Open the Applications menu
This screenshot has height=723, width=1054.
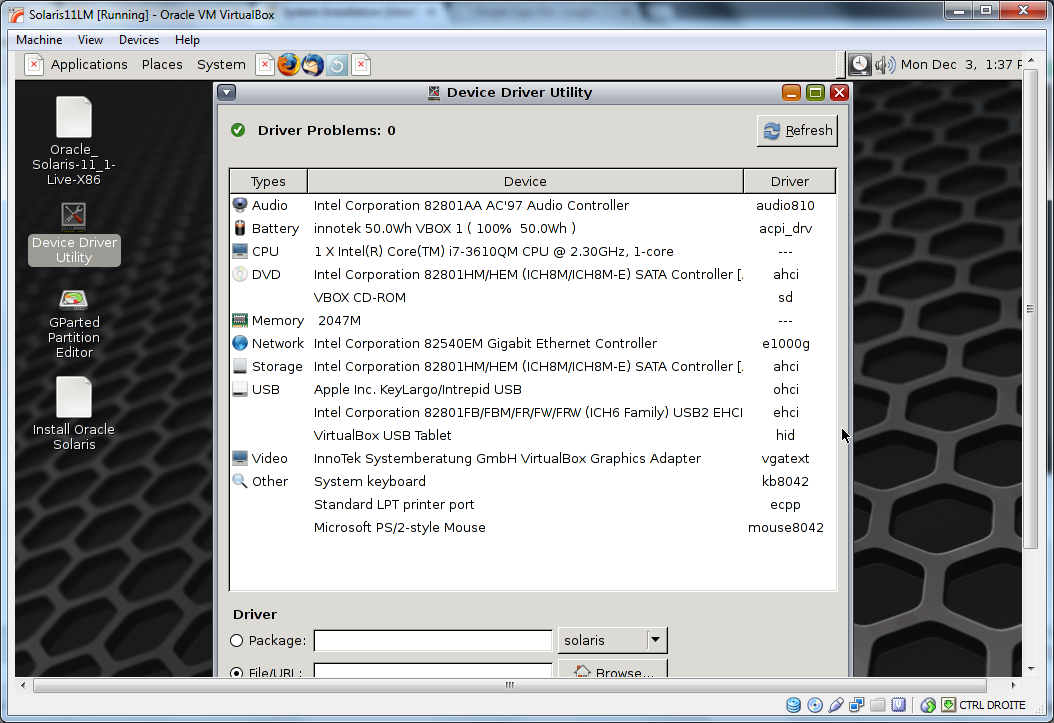click(x=89, y=65)
